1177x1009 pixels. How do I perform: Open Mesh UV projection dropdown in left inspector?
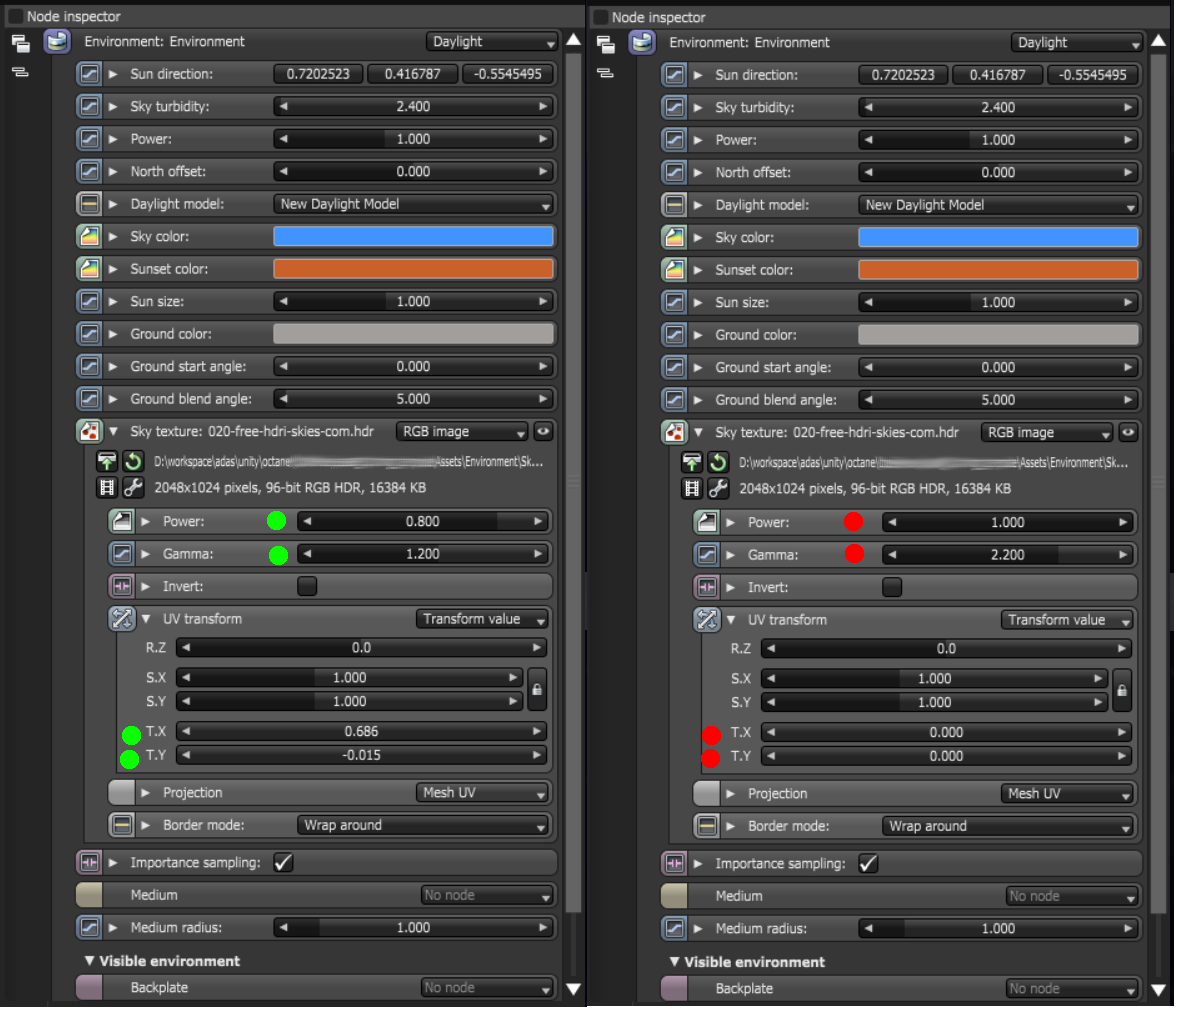(482, 793)
